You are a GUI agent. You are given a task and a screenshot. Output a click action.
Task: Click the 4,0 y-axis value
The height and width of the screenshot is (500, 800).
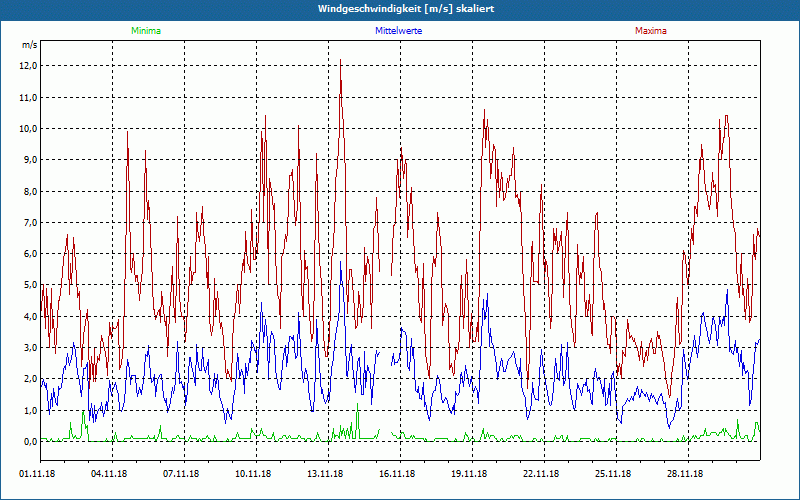pos(31,316)
